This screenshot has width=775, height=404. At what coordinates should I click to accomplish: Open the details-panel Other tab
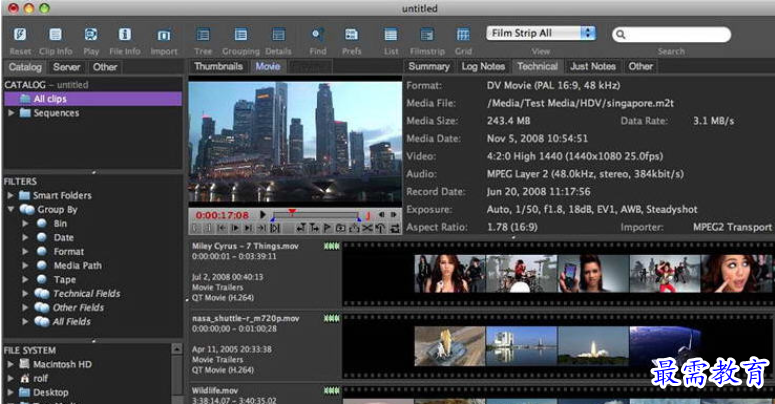point(641,66)
